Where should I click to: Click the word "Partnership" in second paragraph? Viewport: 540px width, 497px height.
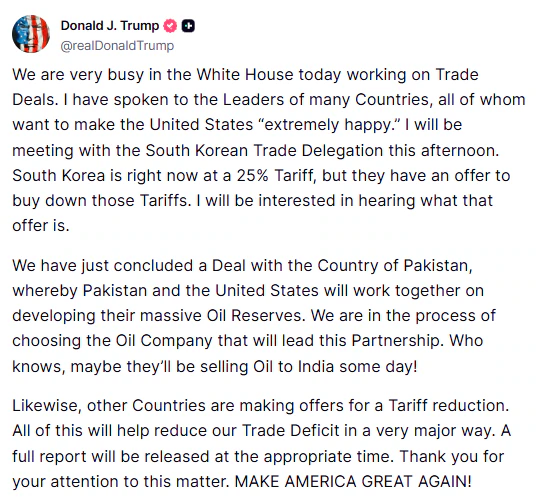click(x=396, y=341)
